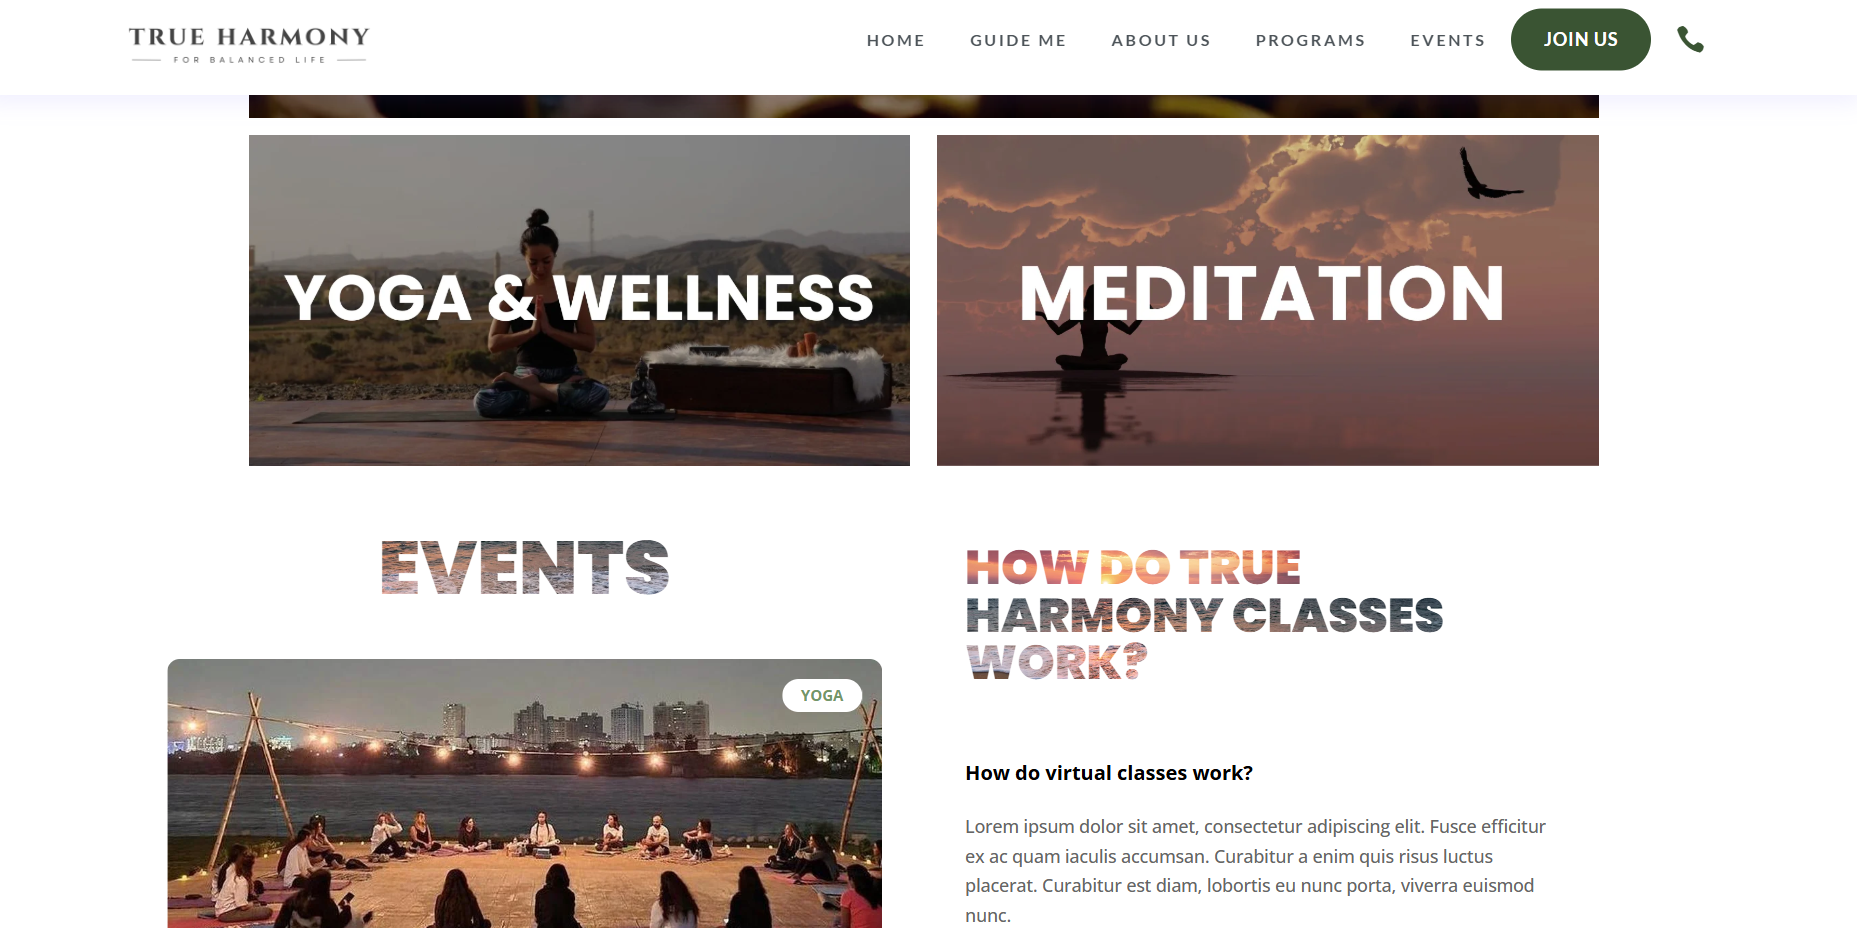Click the green JOIN US button
The image size is (1857, 928).
1580,39
